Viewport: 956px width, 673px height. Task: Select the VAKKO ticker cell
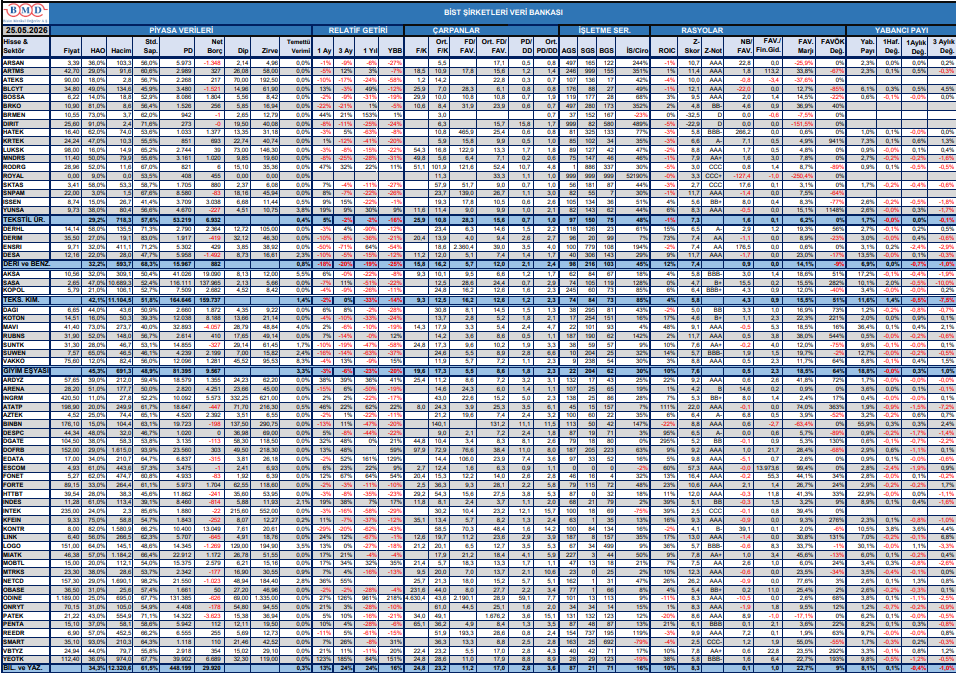point(26,360)
